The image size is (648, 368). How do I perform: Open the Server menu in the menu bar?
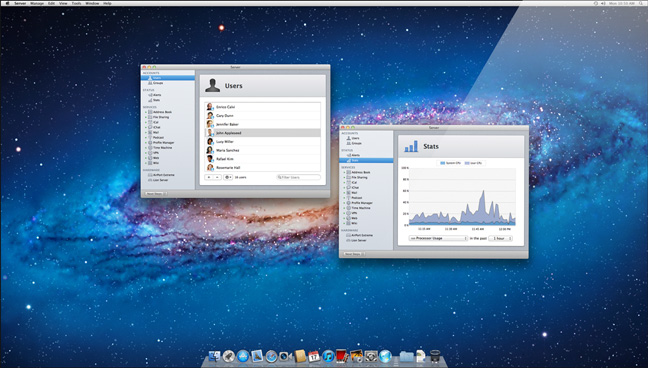coord(20,3)
